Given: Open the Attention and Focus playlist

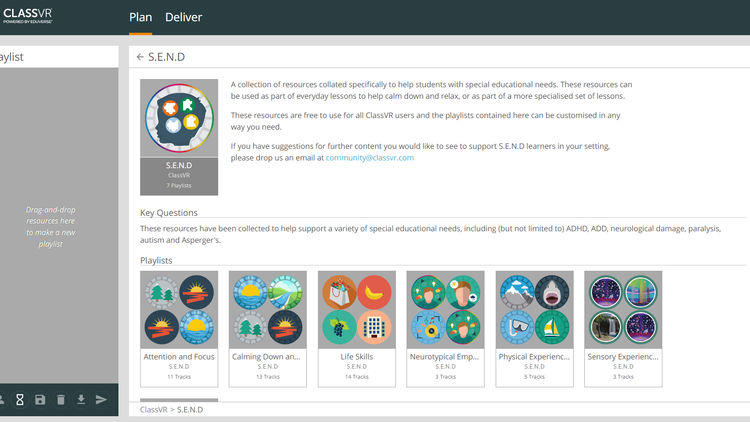Looking at the screenshot, I should (x=179, y=329).
